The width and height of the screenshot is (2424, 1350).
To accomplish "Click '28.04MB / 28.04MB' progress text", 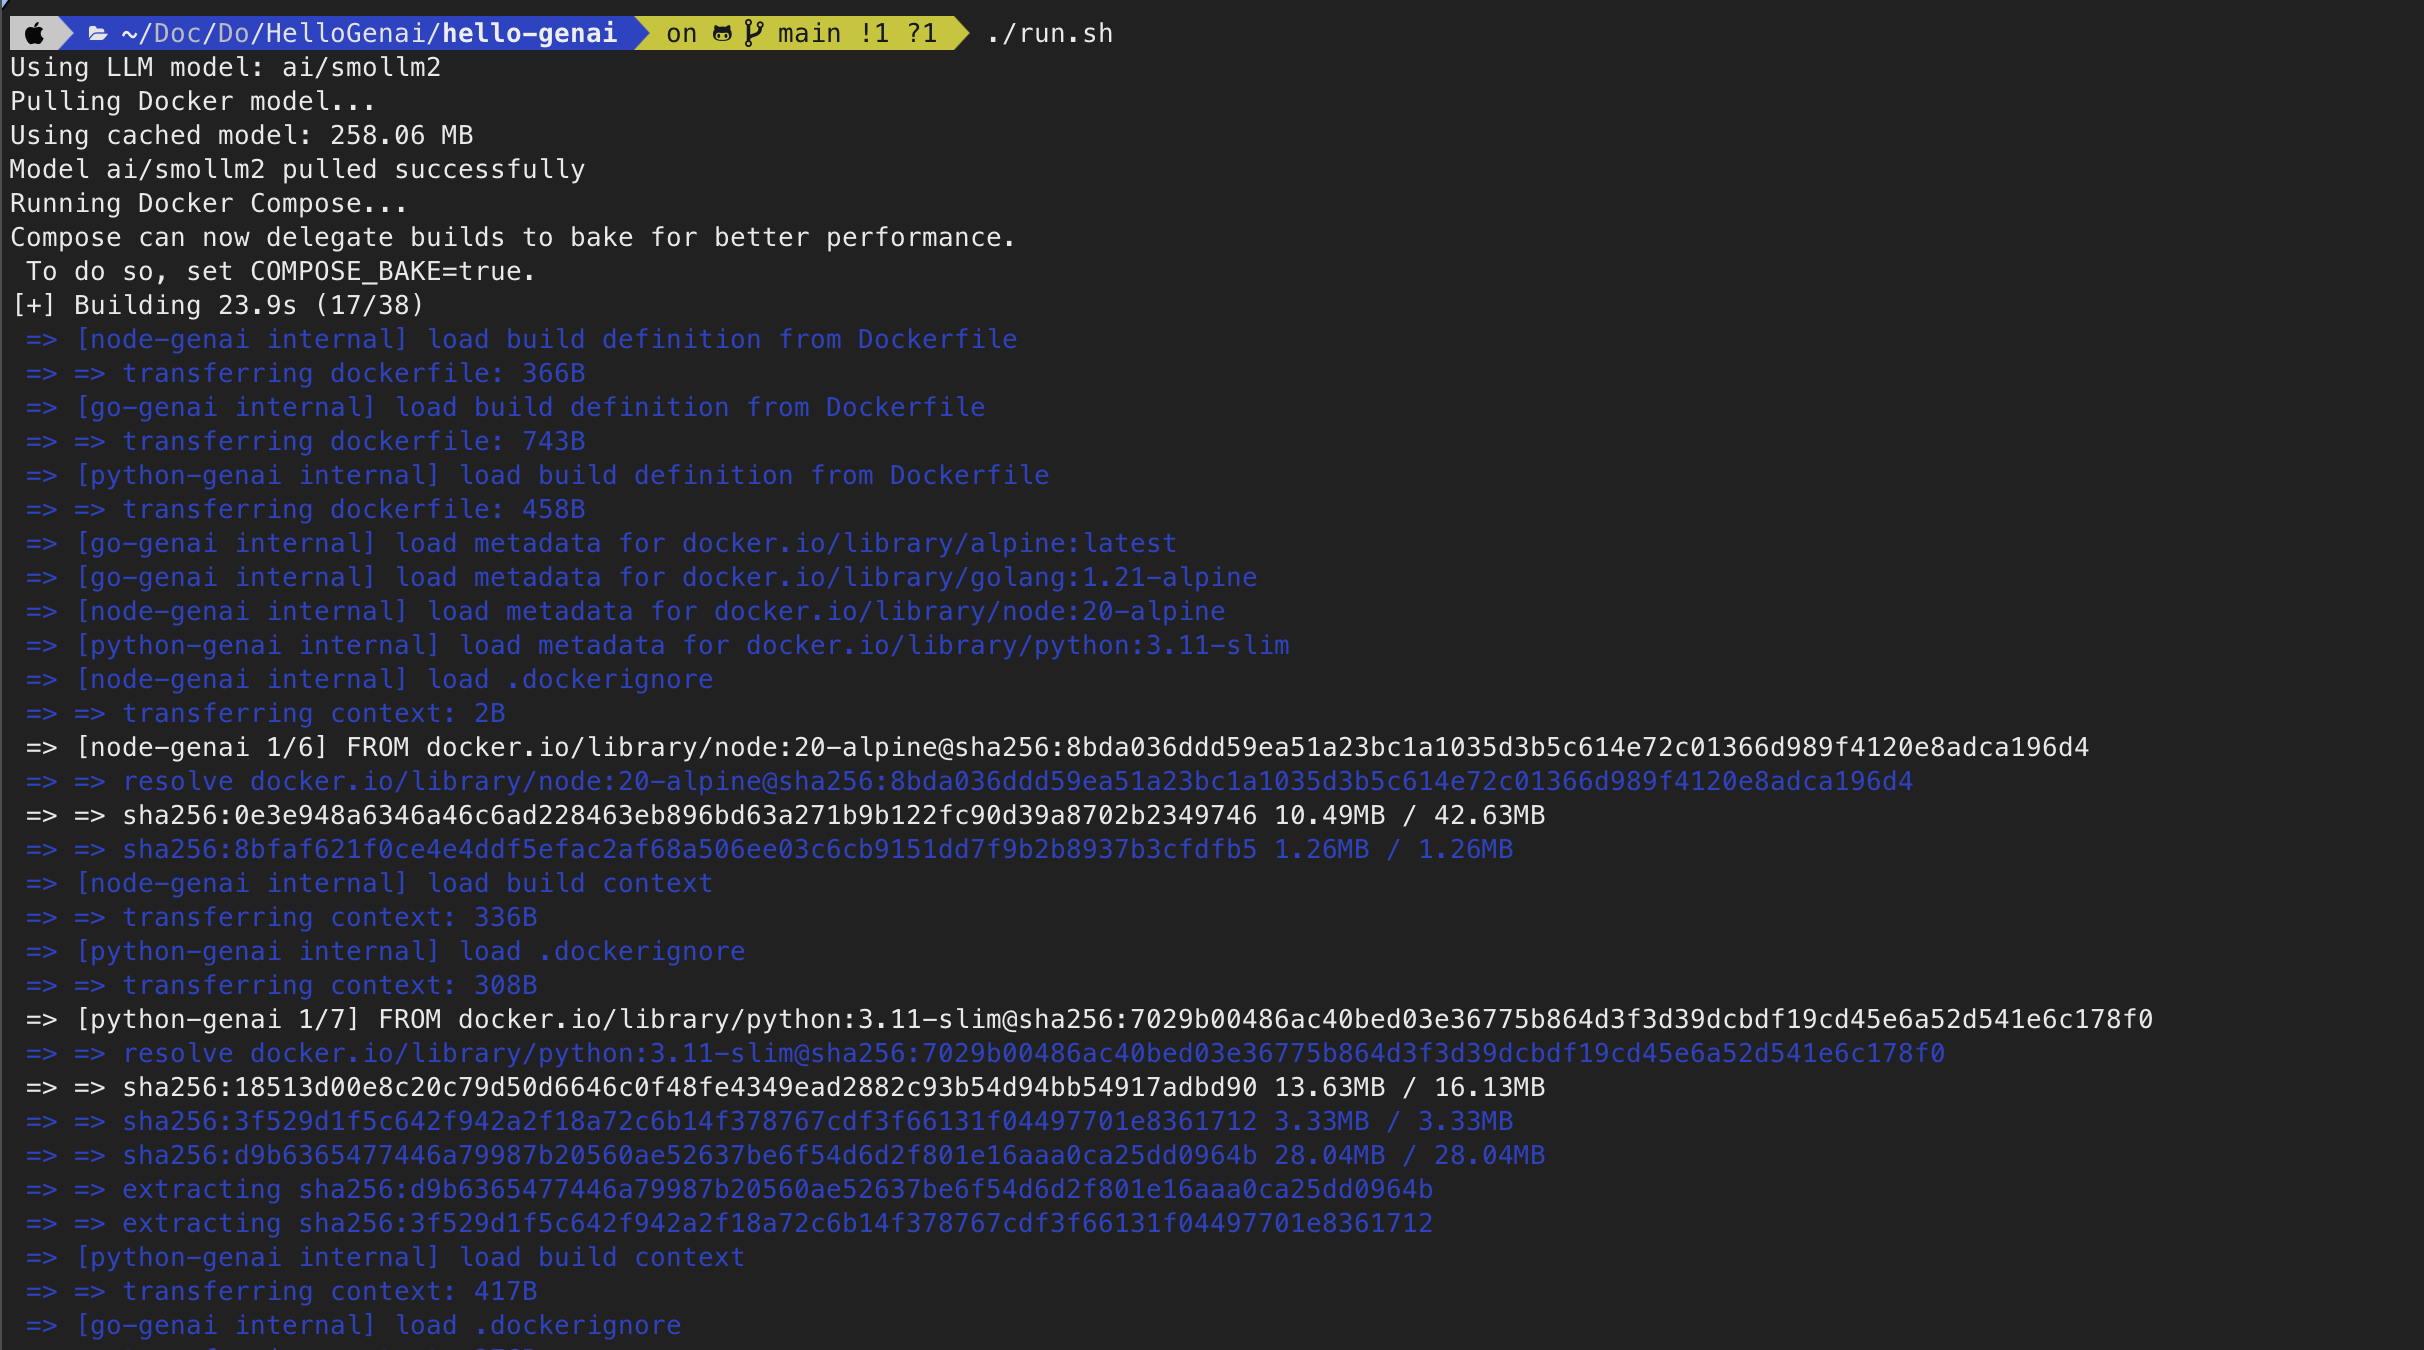I will click(1409, 1156).
